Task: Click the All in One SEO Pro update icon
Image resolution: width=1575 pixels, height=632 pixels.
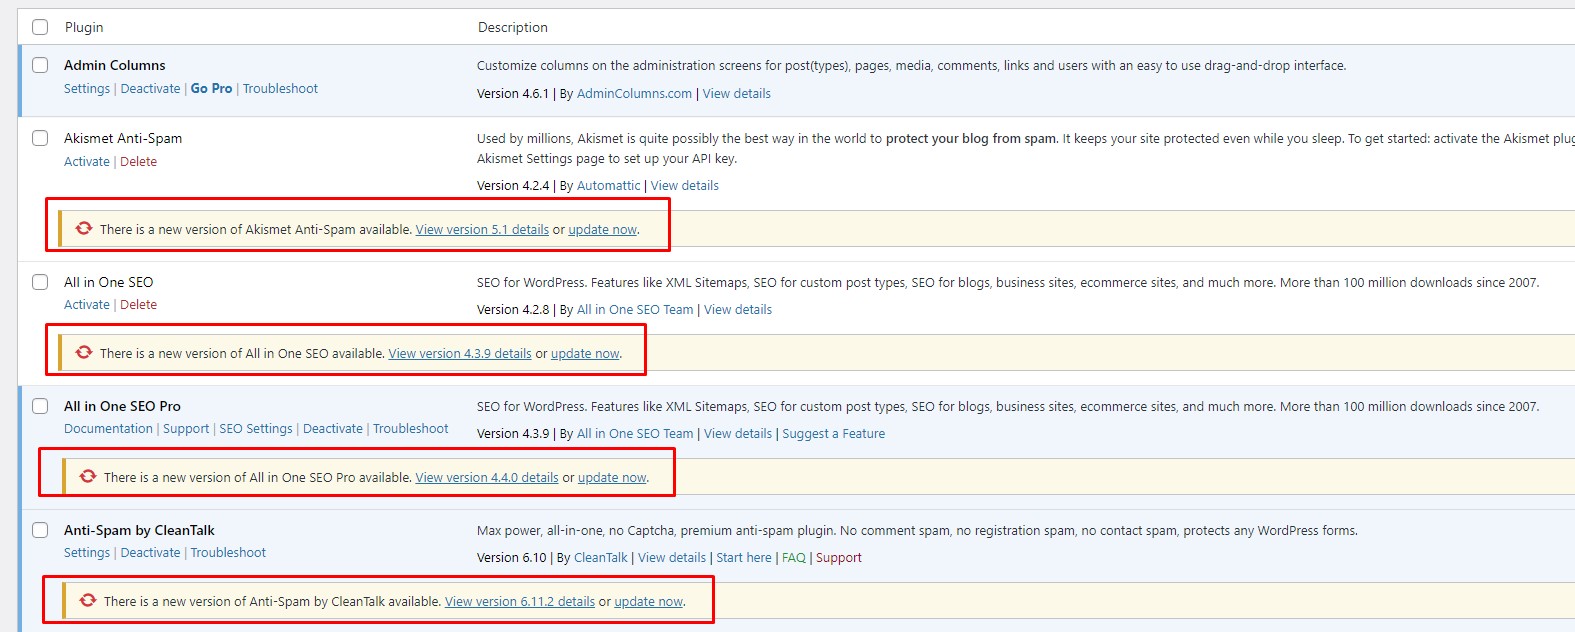Action: point(88,476)
